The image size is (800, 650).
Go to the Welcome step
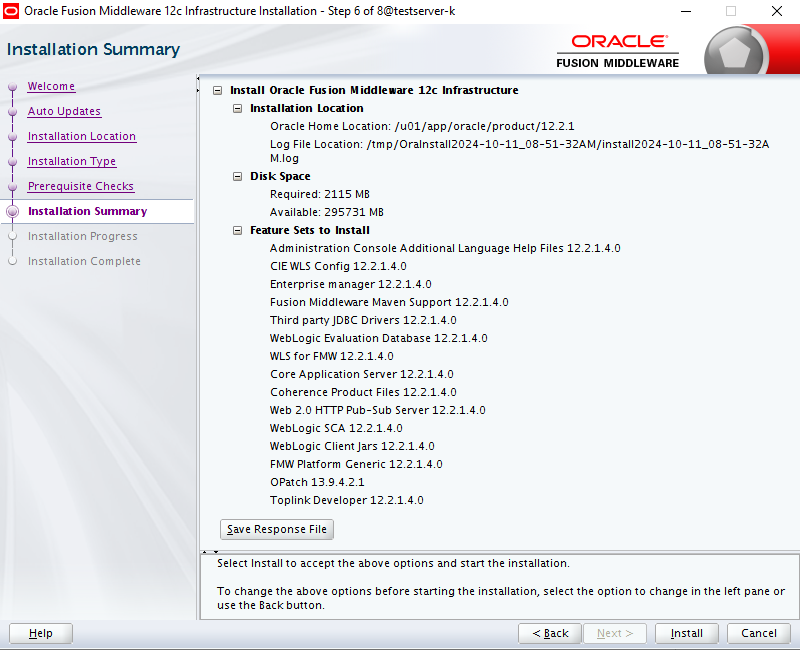(51, 86)
